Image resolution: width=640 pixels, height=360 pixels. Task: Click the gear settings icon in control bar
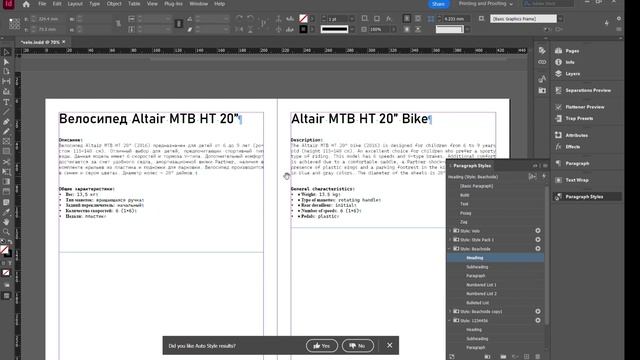619,19
